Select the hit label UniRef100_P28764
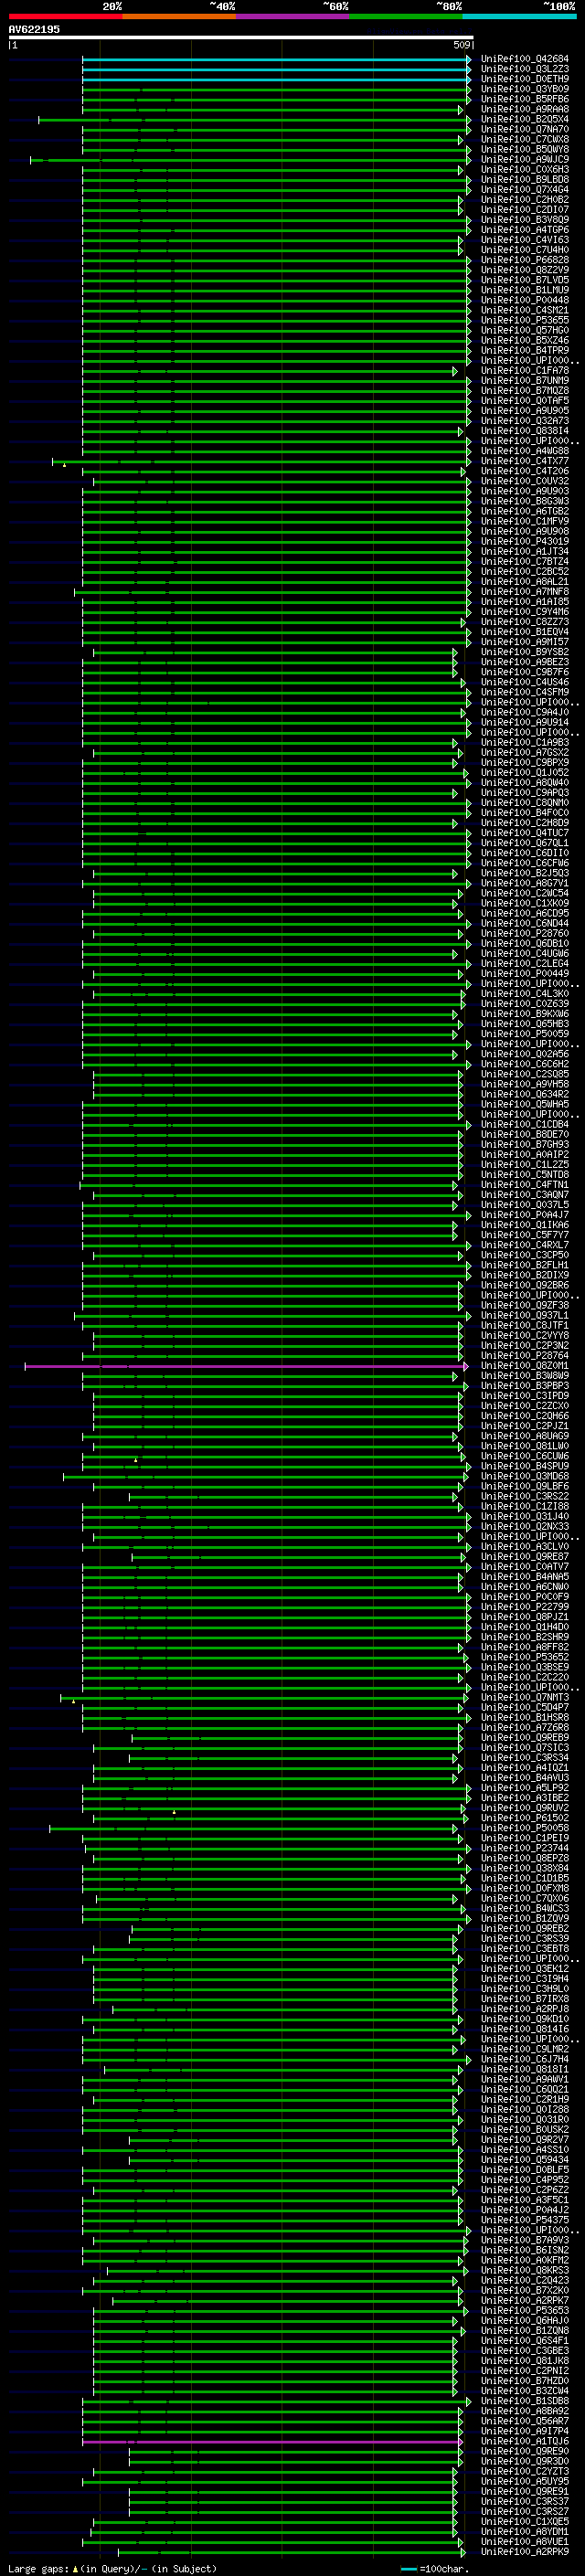The image size is (585, 2576). [525, 1355]
